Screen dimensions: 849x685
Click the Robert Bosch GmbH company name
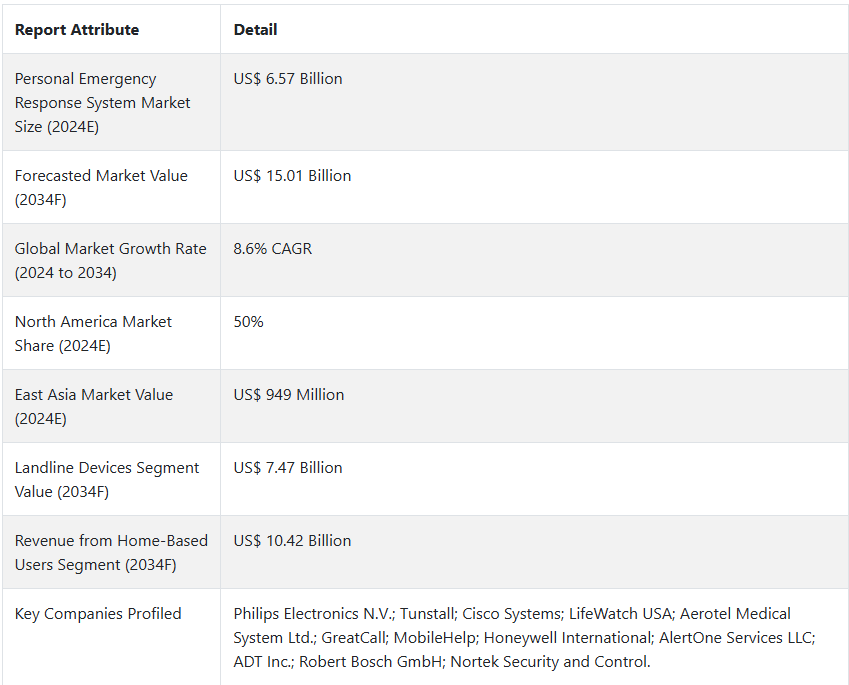(x=371, y=662)
